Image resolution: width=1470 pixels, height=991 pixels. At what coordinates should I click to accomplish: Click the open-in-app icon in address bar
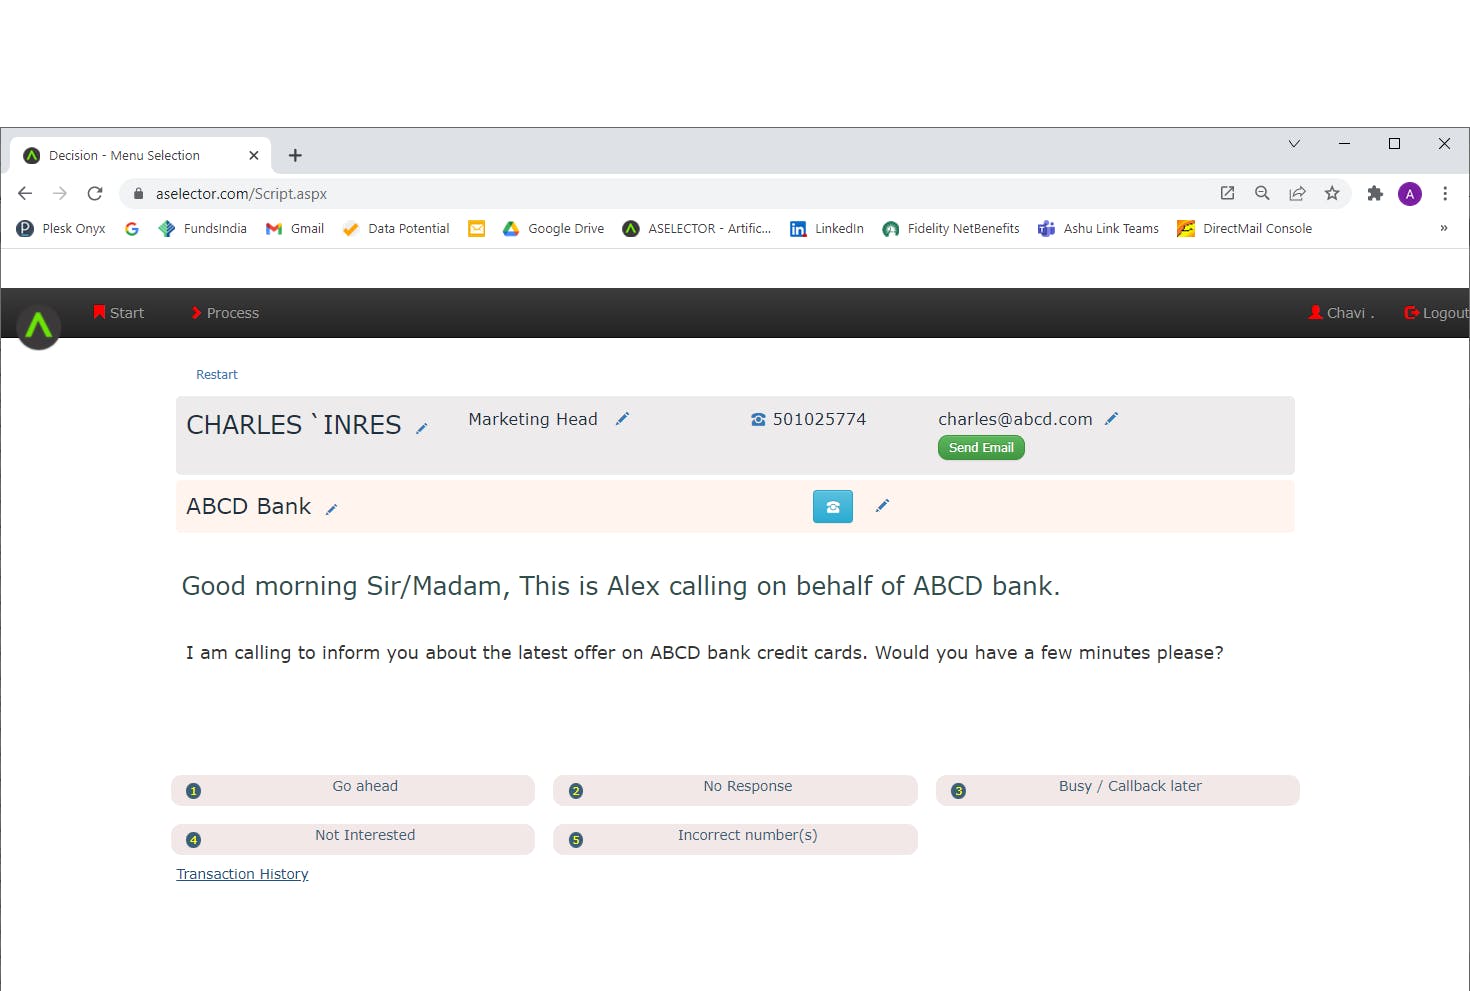(x=1227, y=193)
